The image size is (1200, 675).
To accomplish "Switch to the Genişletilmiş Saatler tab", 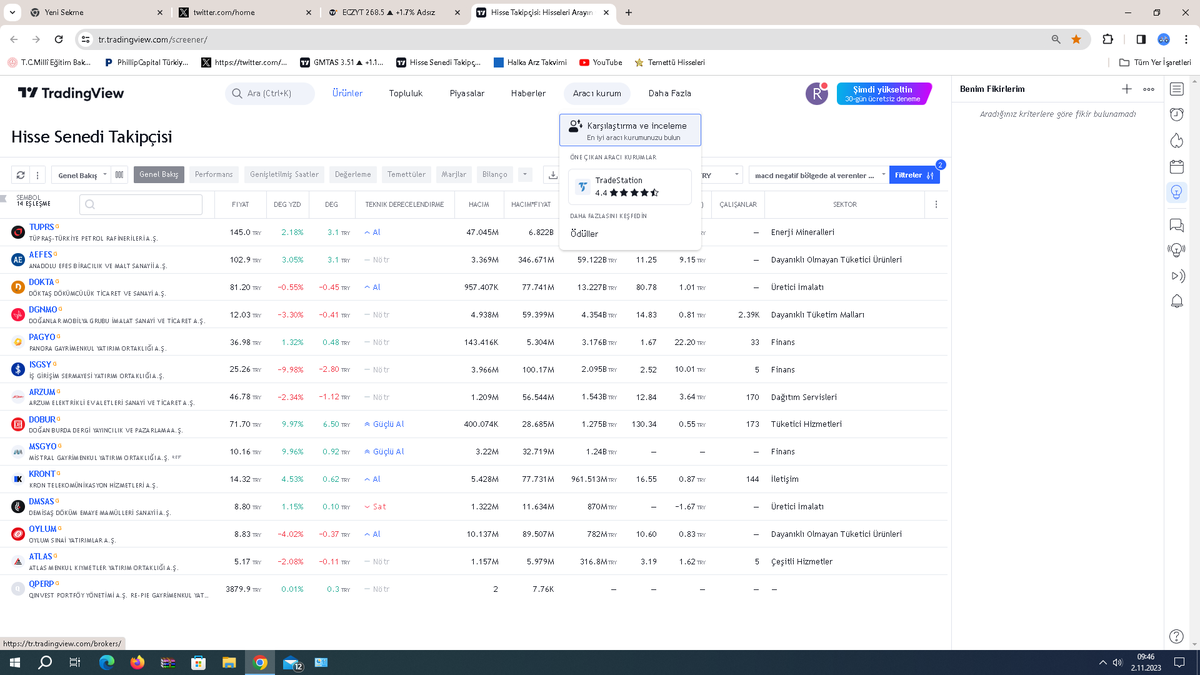I will click(284, 174).
